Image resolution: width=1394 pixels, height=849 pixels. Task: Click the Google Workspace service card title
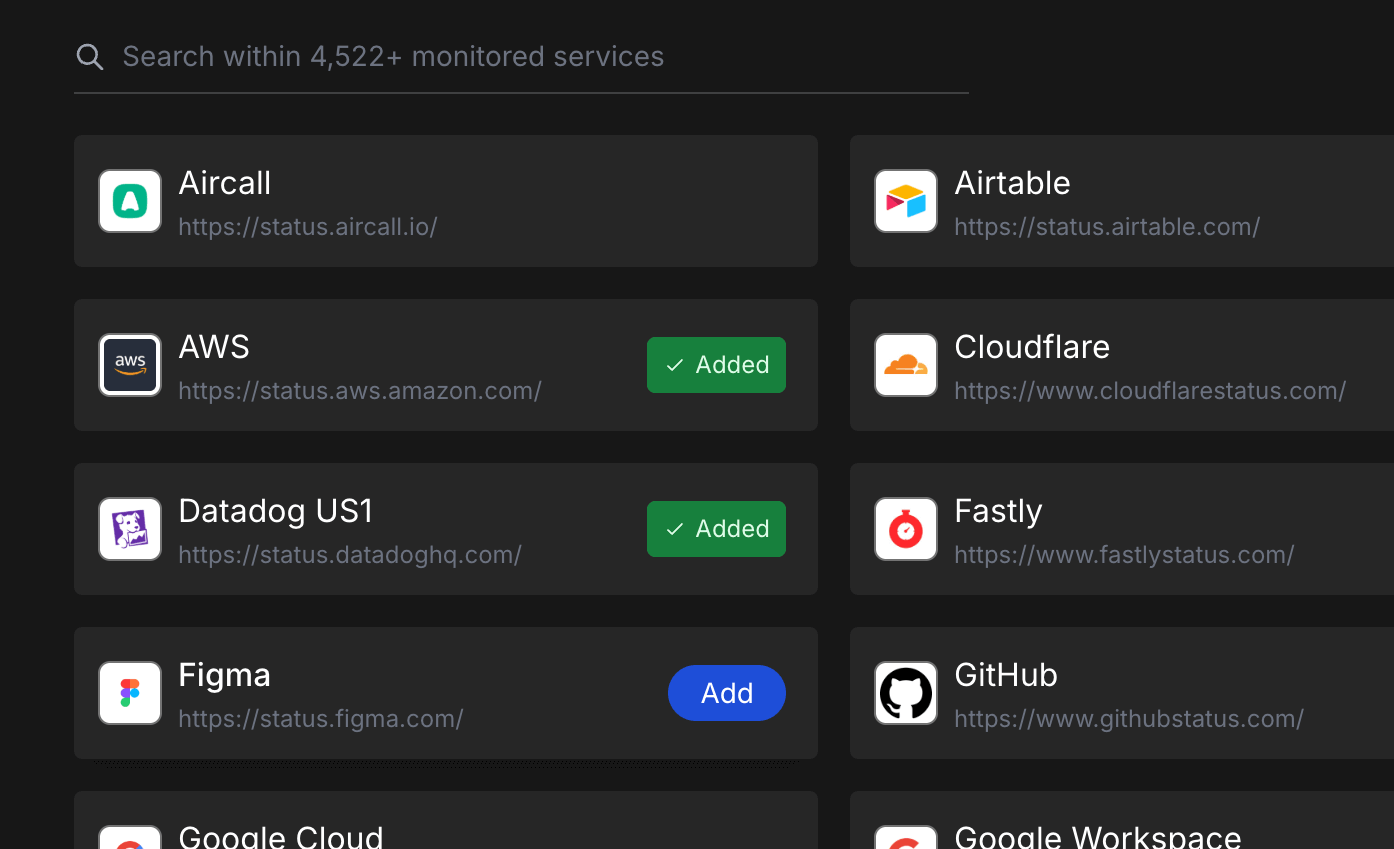coord(1098,836)
